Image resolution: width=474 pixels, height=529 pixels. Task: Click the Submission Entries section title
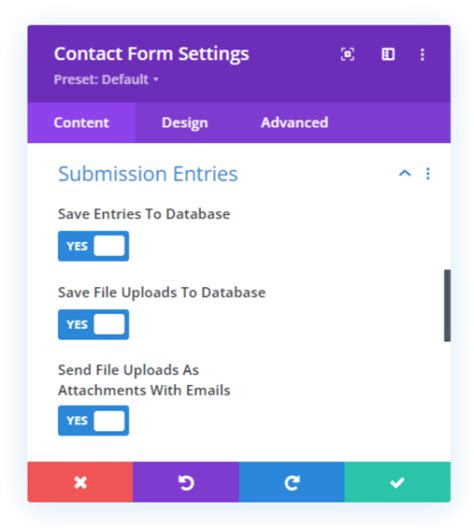(148, 174)
